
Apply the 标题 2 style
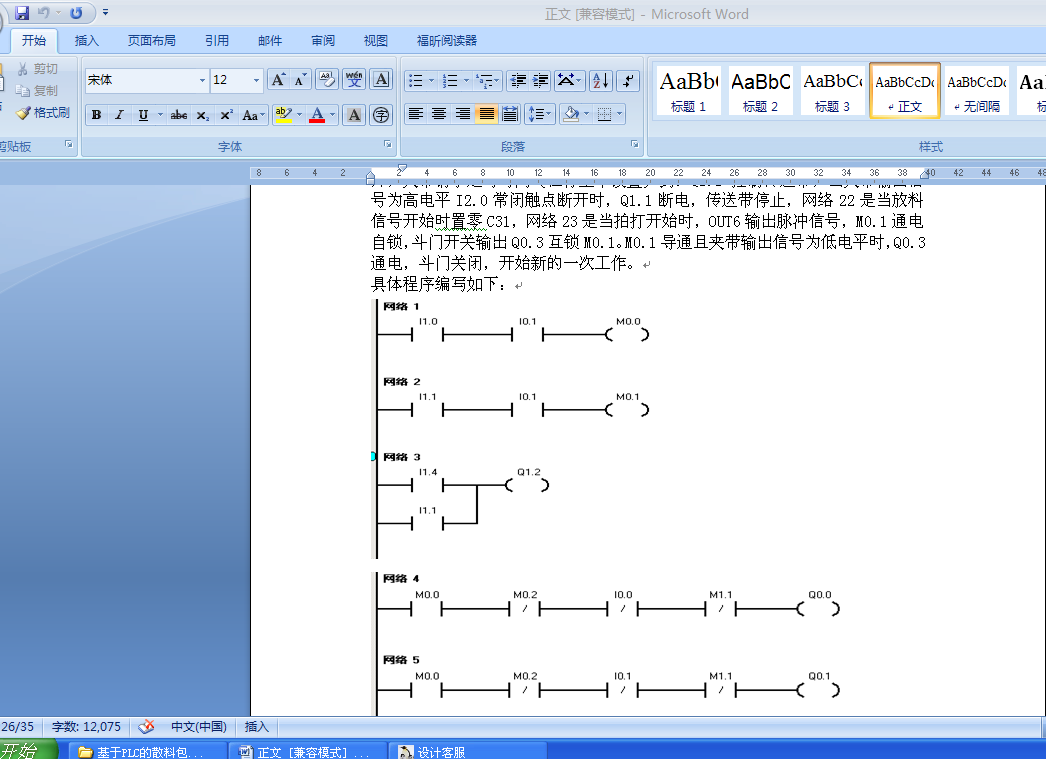point(760,90)
